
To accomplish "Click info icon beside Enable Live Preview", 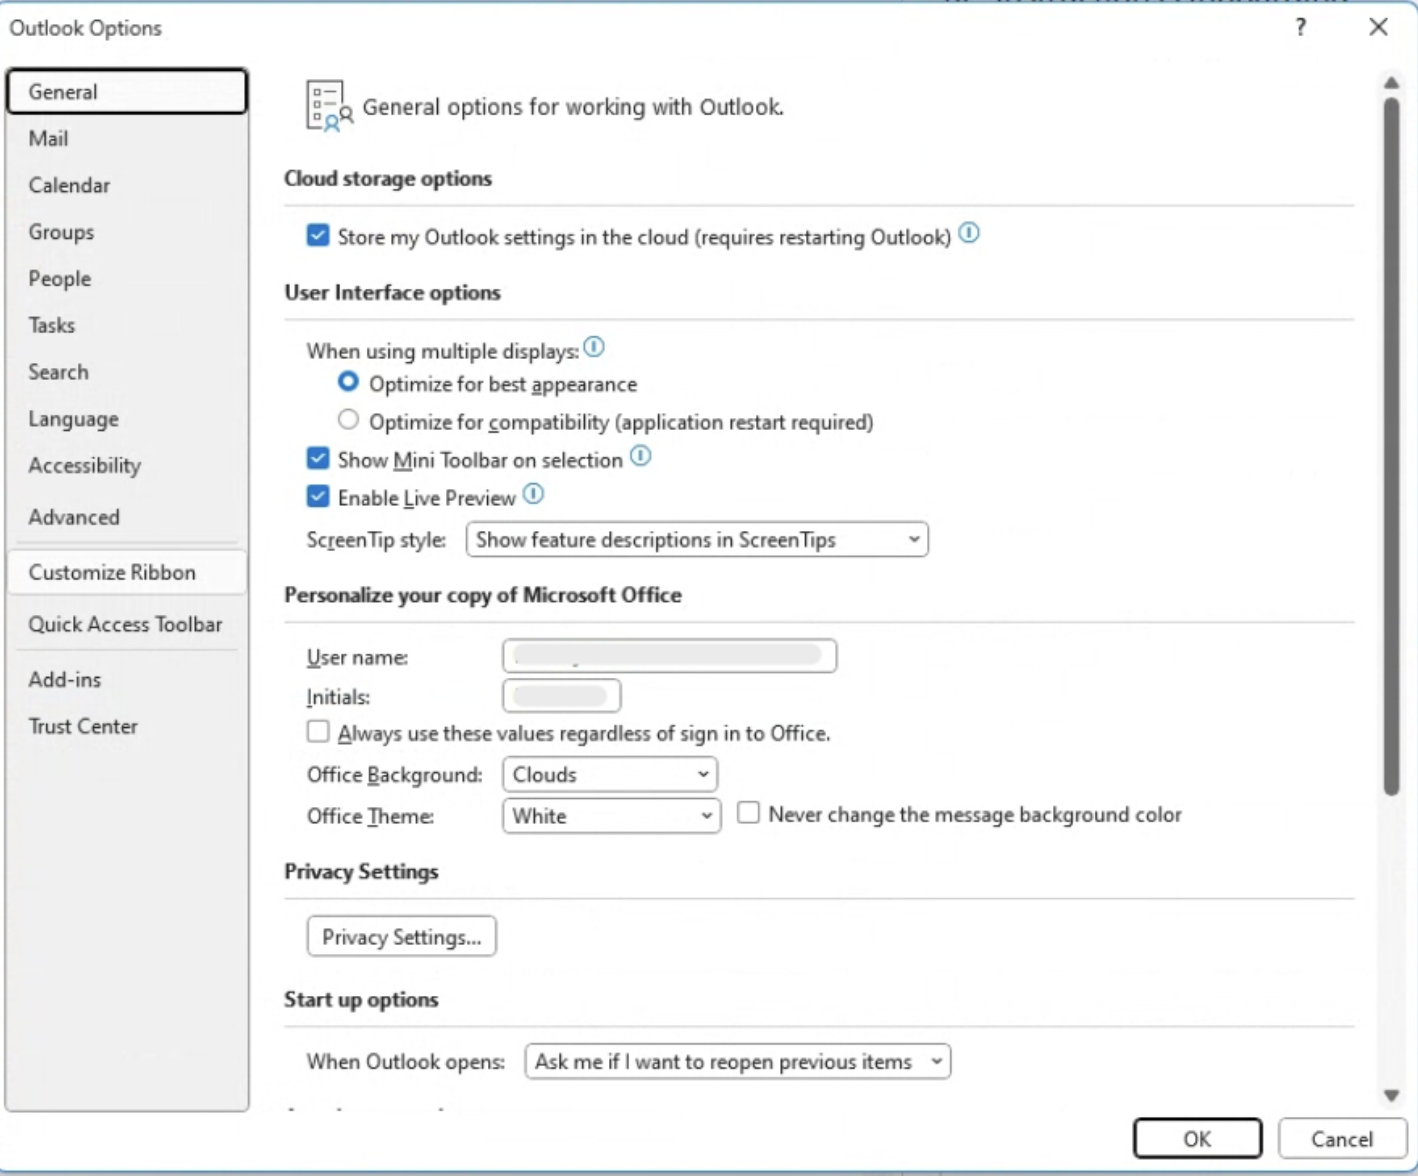I will (534, 494).
